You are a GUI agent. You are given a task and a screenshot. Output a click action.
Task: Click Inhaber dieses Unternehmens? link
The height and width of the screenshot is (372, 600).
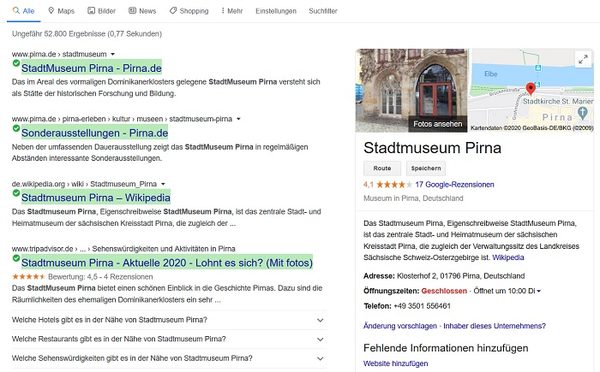[x=494, y=326]
